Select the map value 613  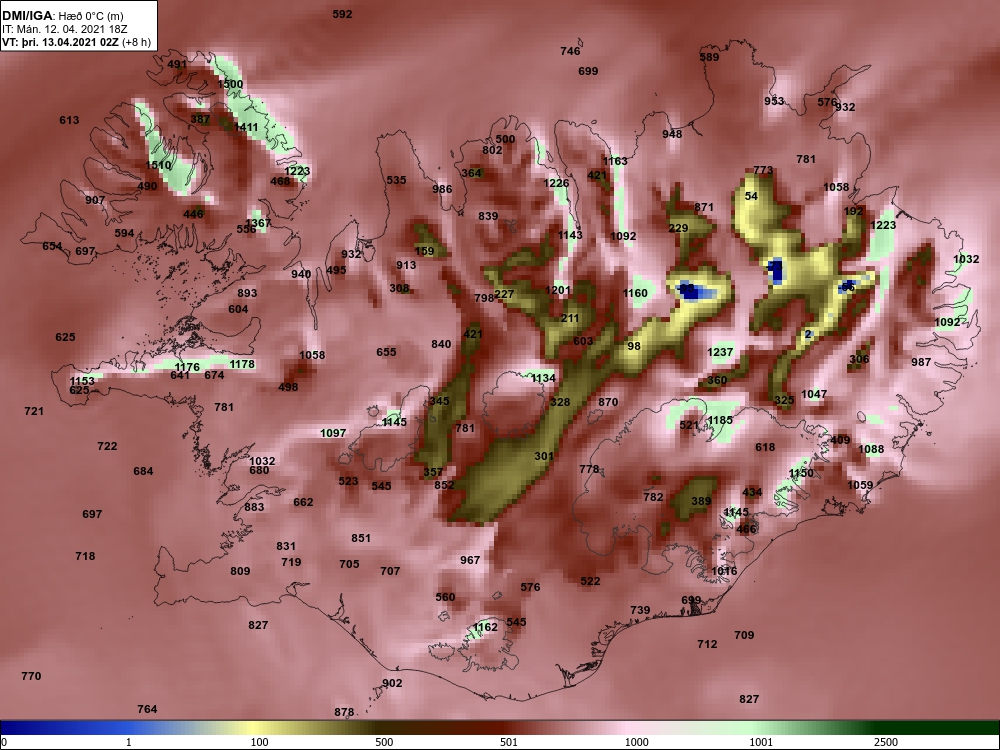click(69, 120)
